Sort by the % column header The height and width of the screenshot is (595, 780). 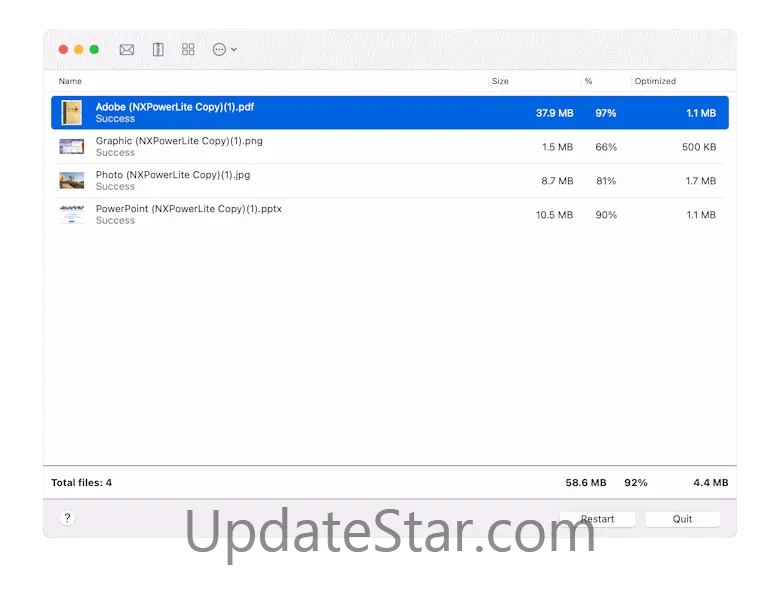[588, 81]
